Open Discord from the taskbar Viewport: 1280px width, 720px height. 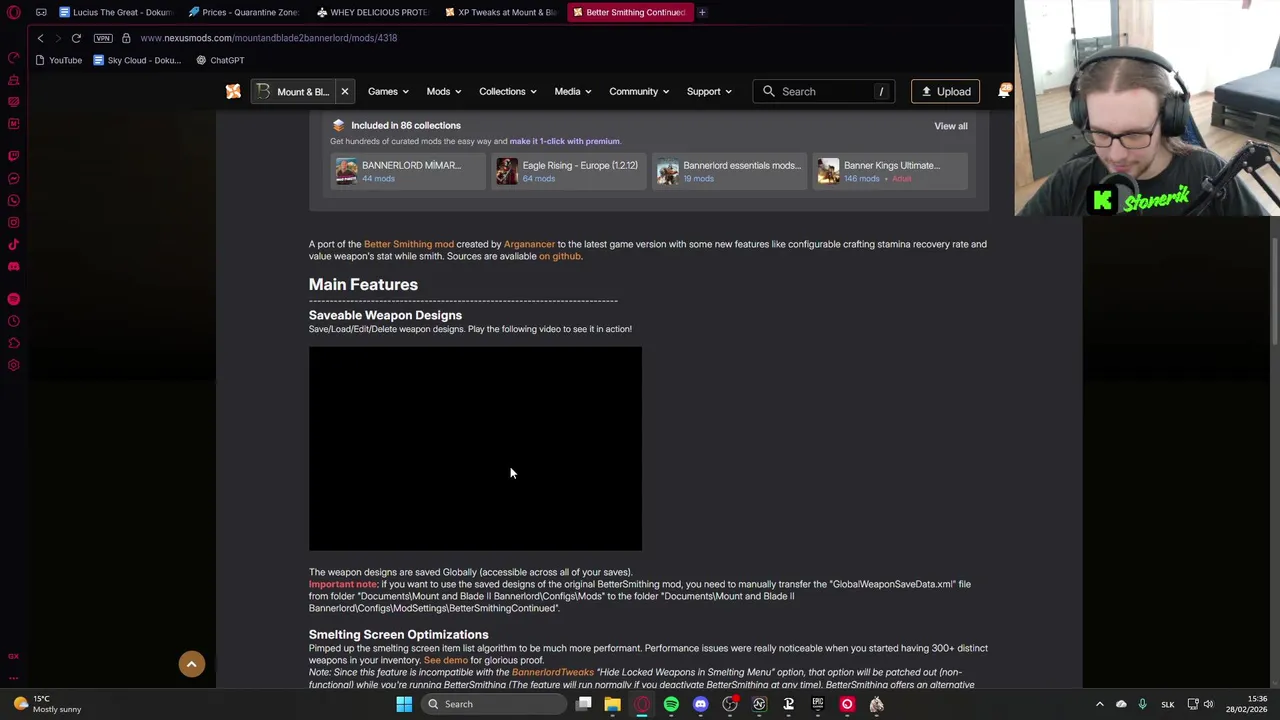click(700, 704)
